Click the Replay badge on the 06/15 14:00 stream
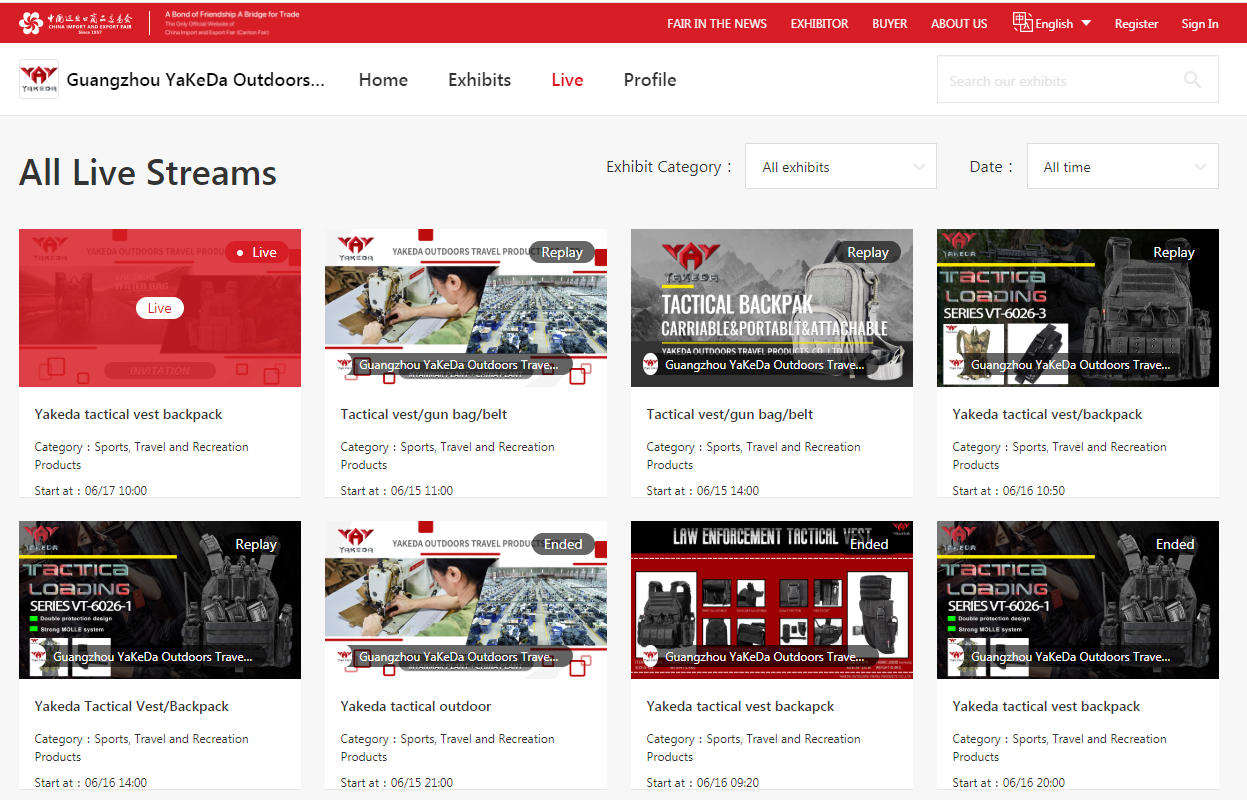The width and height of the screenshot is (1247, 800). [x=868, y=252]
